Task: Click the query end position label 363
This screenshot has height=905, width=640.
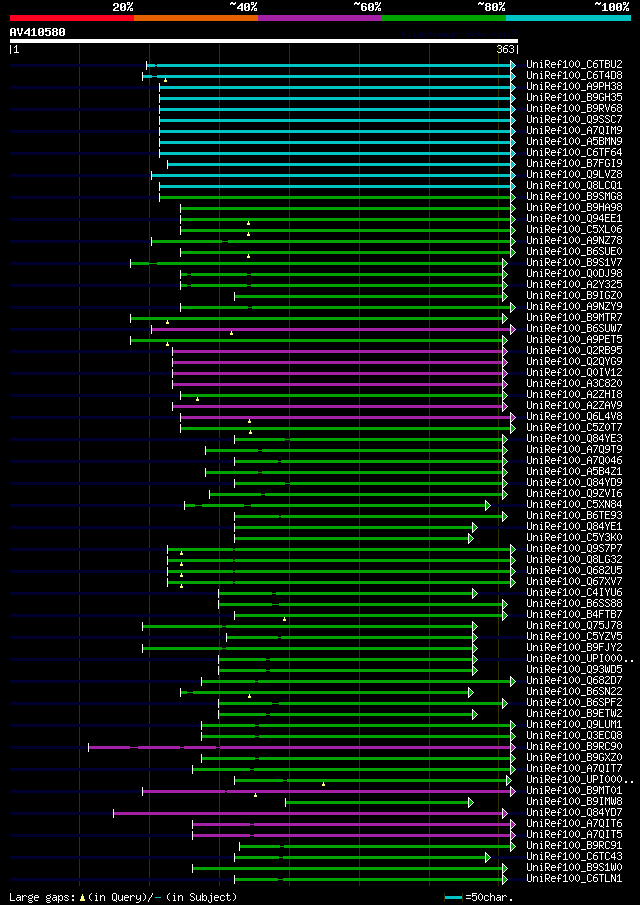Action: pos(506,50)
